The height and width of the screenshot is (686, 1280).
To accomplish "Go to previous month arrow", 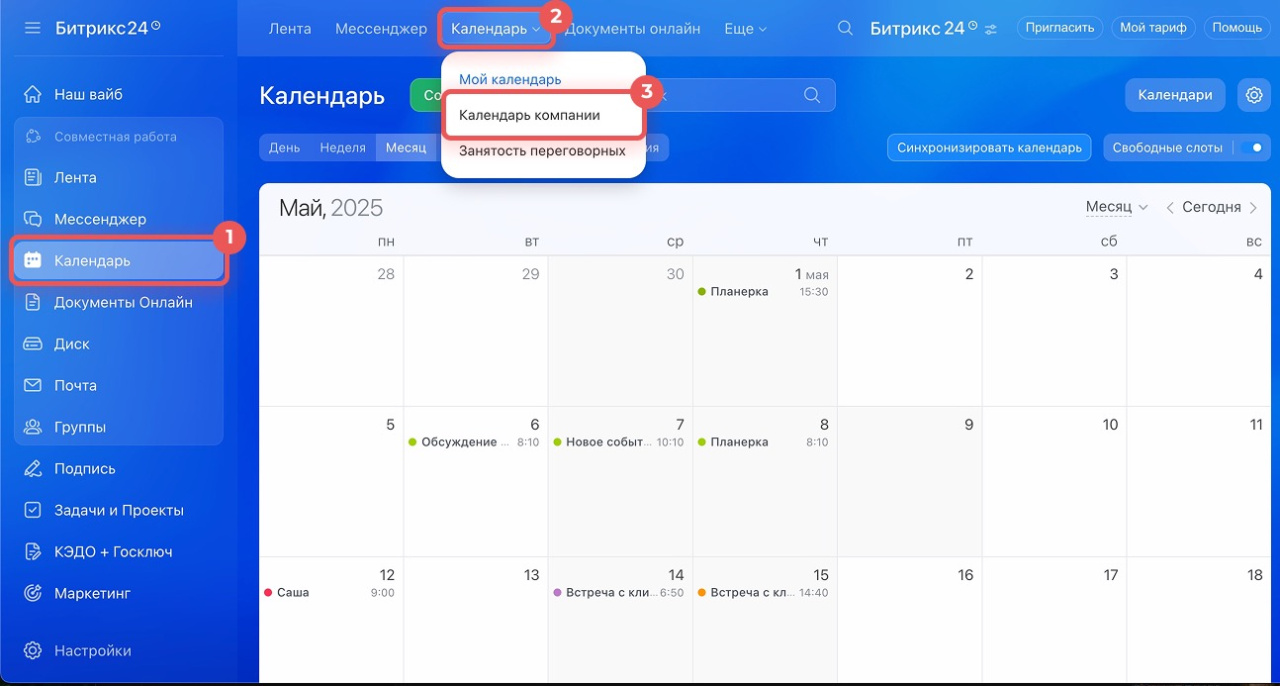I will click(1170, 208).
